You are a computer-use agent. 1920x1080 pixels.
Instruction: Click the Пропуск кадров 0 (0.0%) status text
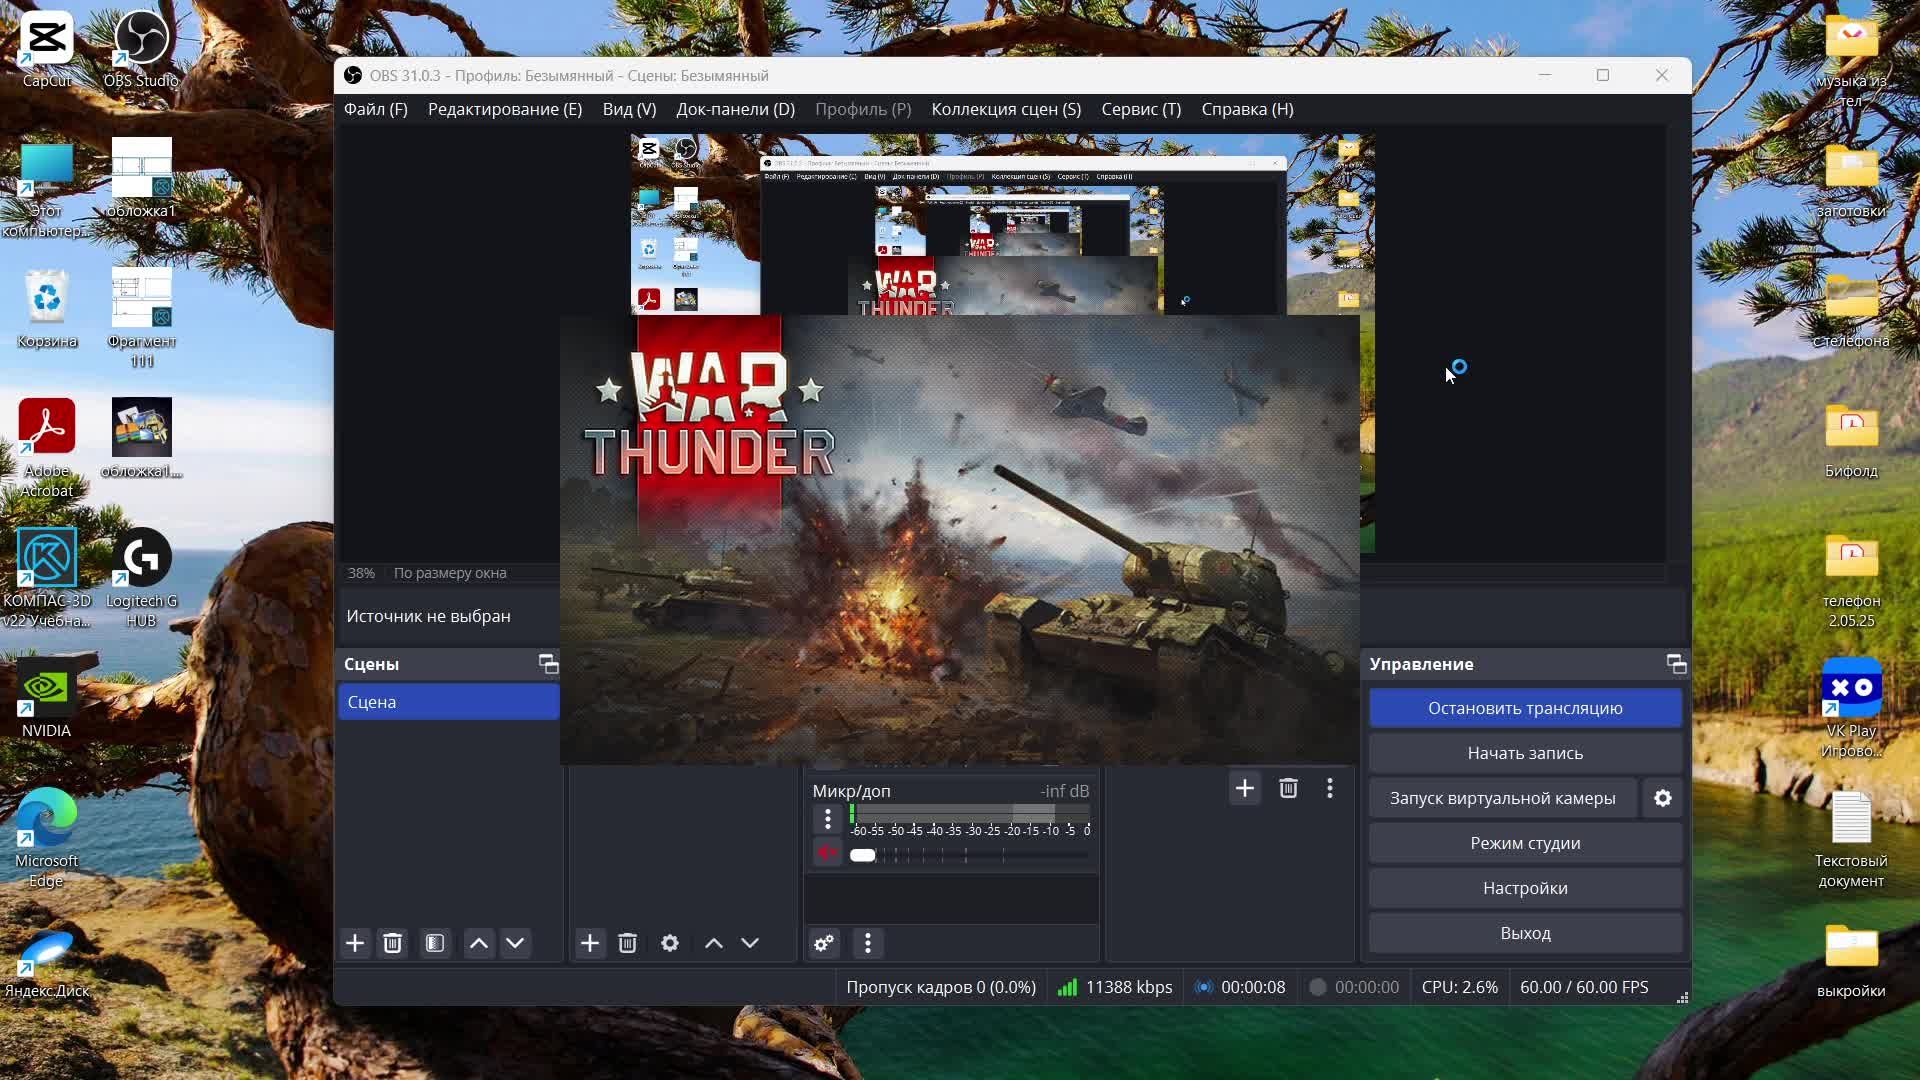(x=941, y=987)
